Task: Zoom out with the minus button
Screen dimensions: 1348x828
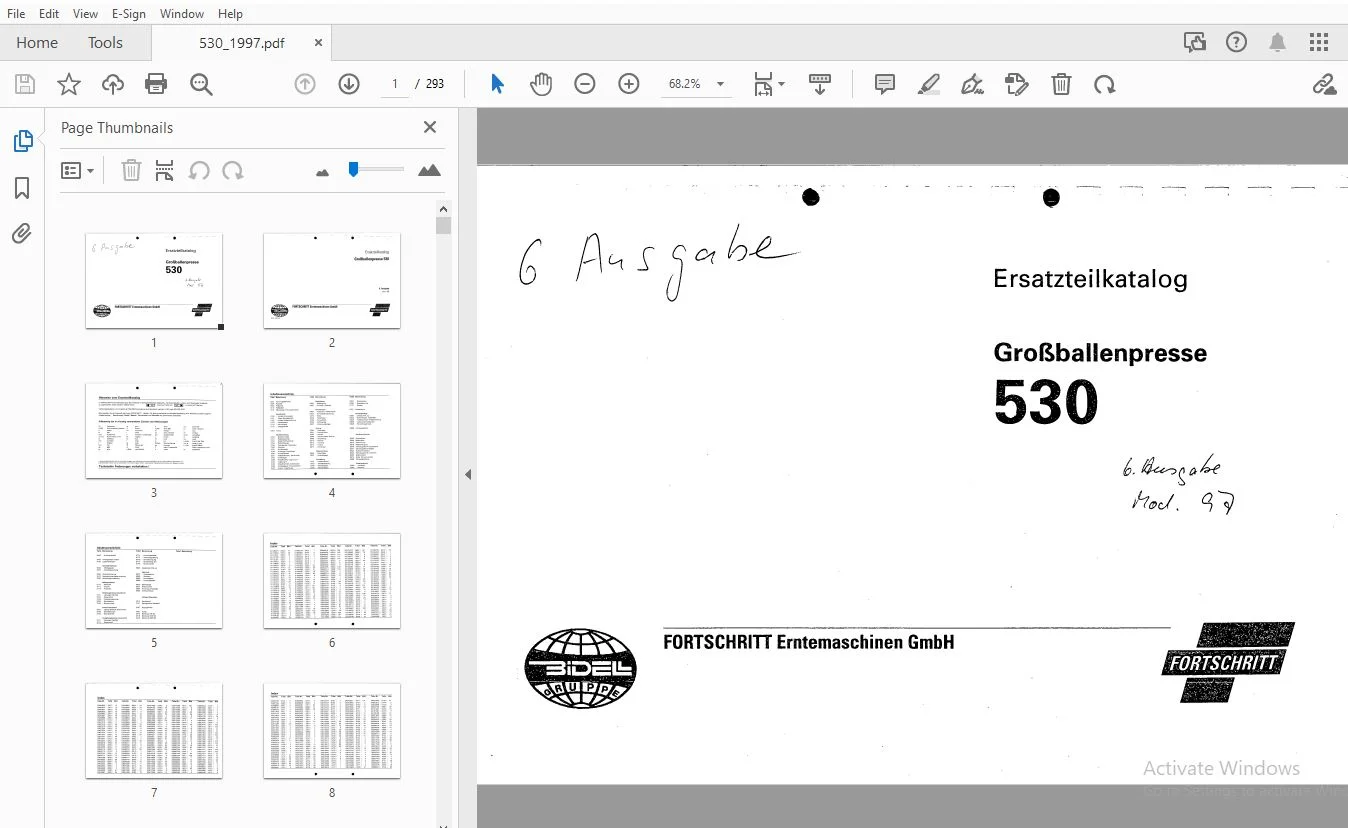Action: click(585, 84)
